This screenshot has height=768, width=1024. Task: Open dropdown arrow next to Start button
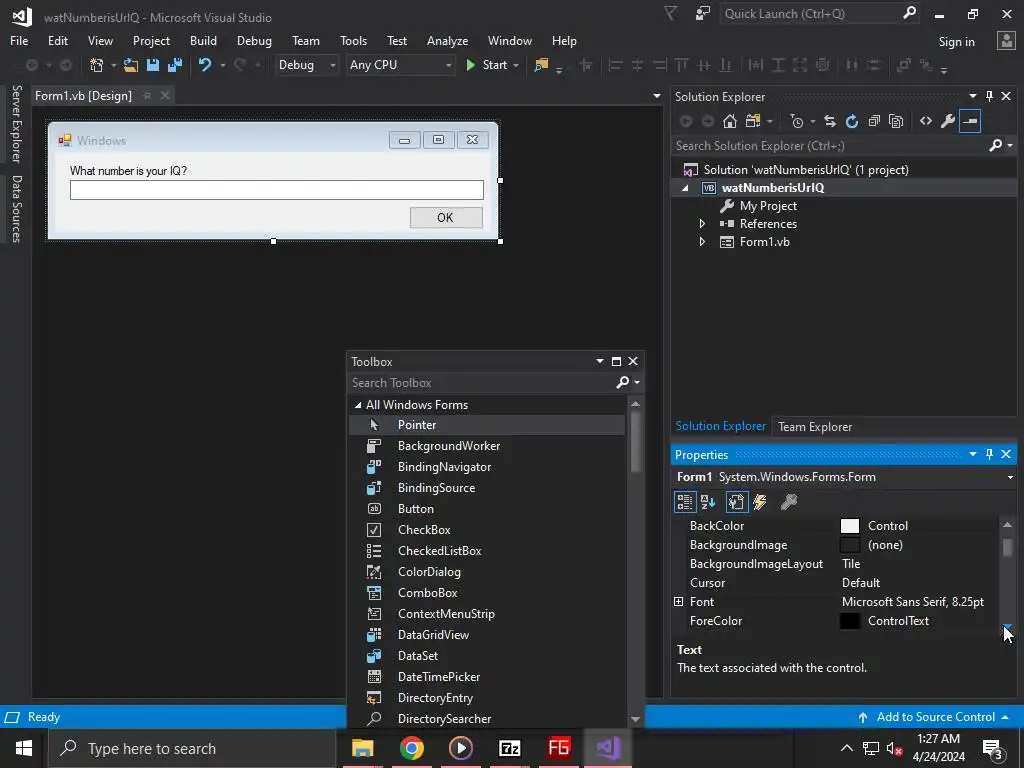point(516,65)
